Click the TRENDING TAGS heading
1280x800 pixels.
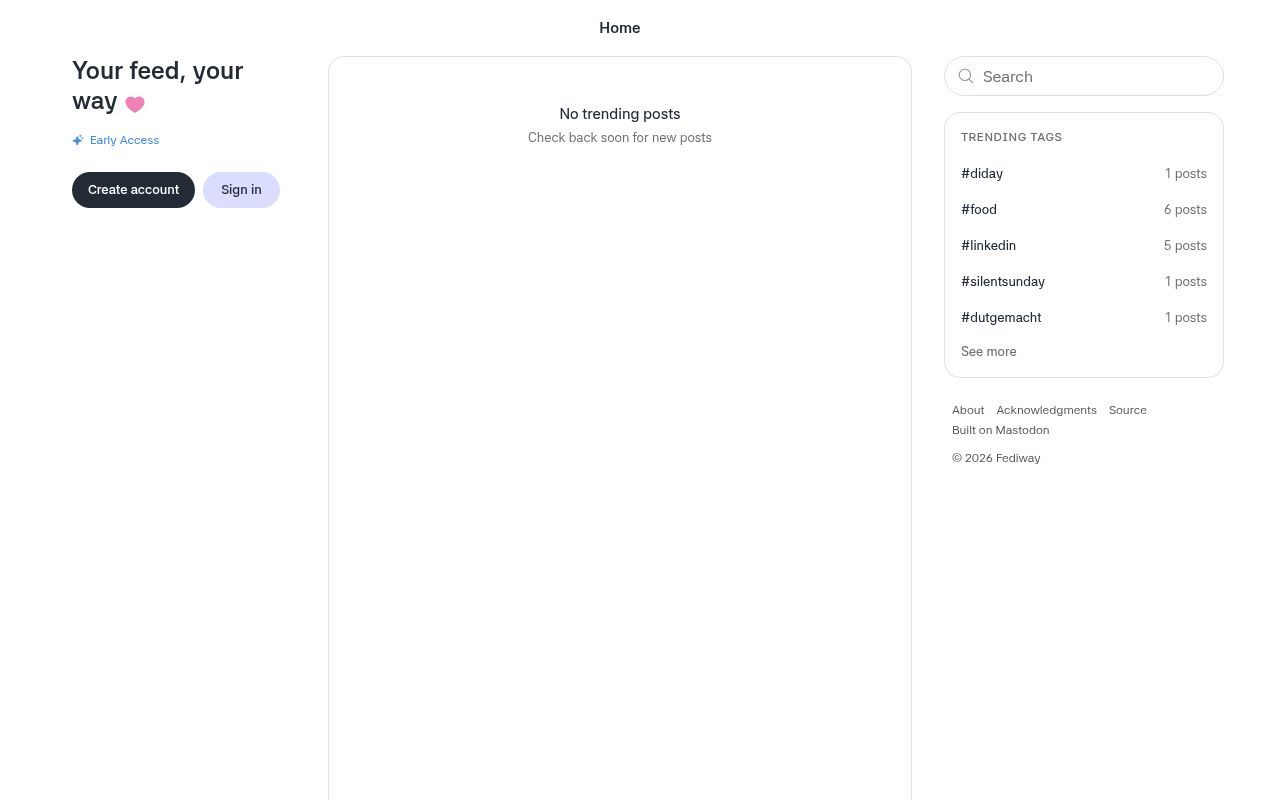1011,137
